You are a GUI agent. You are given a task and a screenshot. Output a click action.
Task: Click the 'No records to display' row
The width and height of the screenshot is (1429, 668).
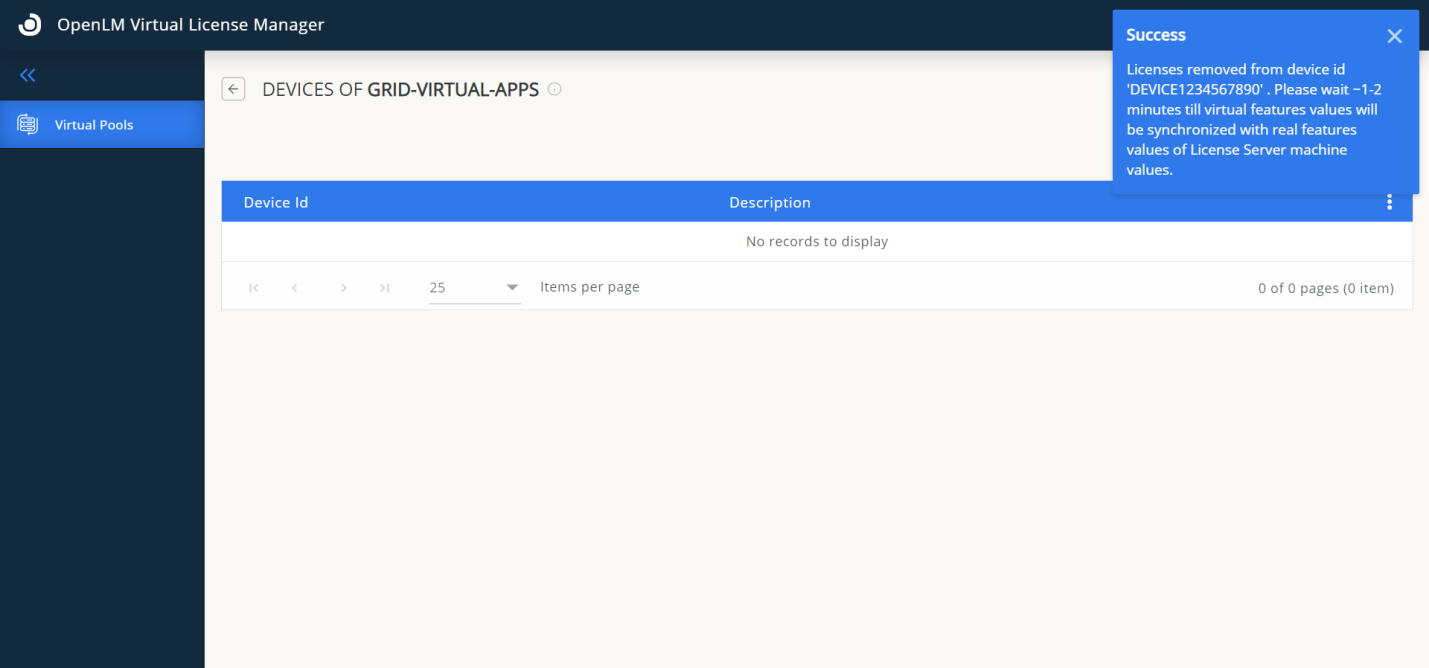816,241
